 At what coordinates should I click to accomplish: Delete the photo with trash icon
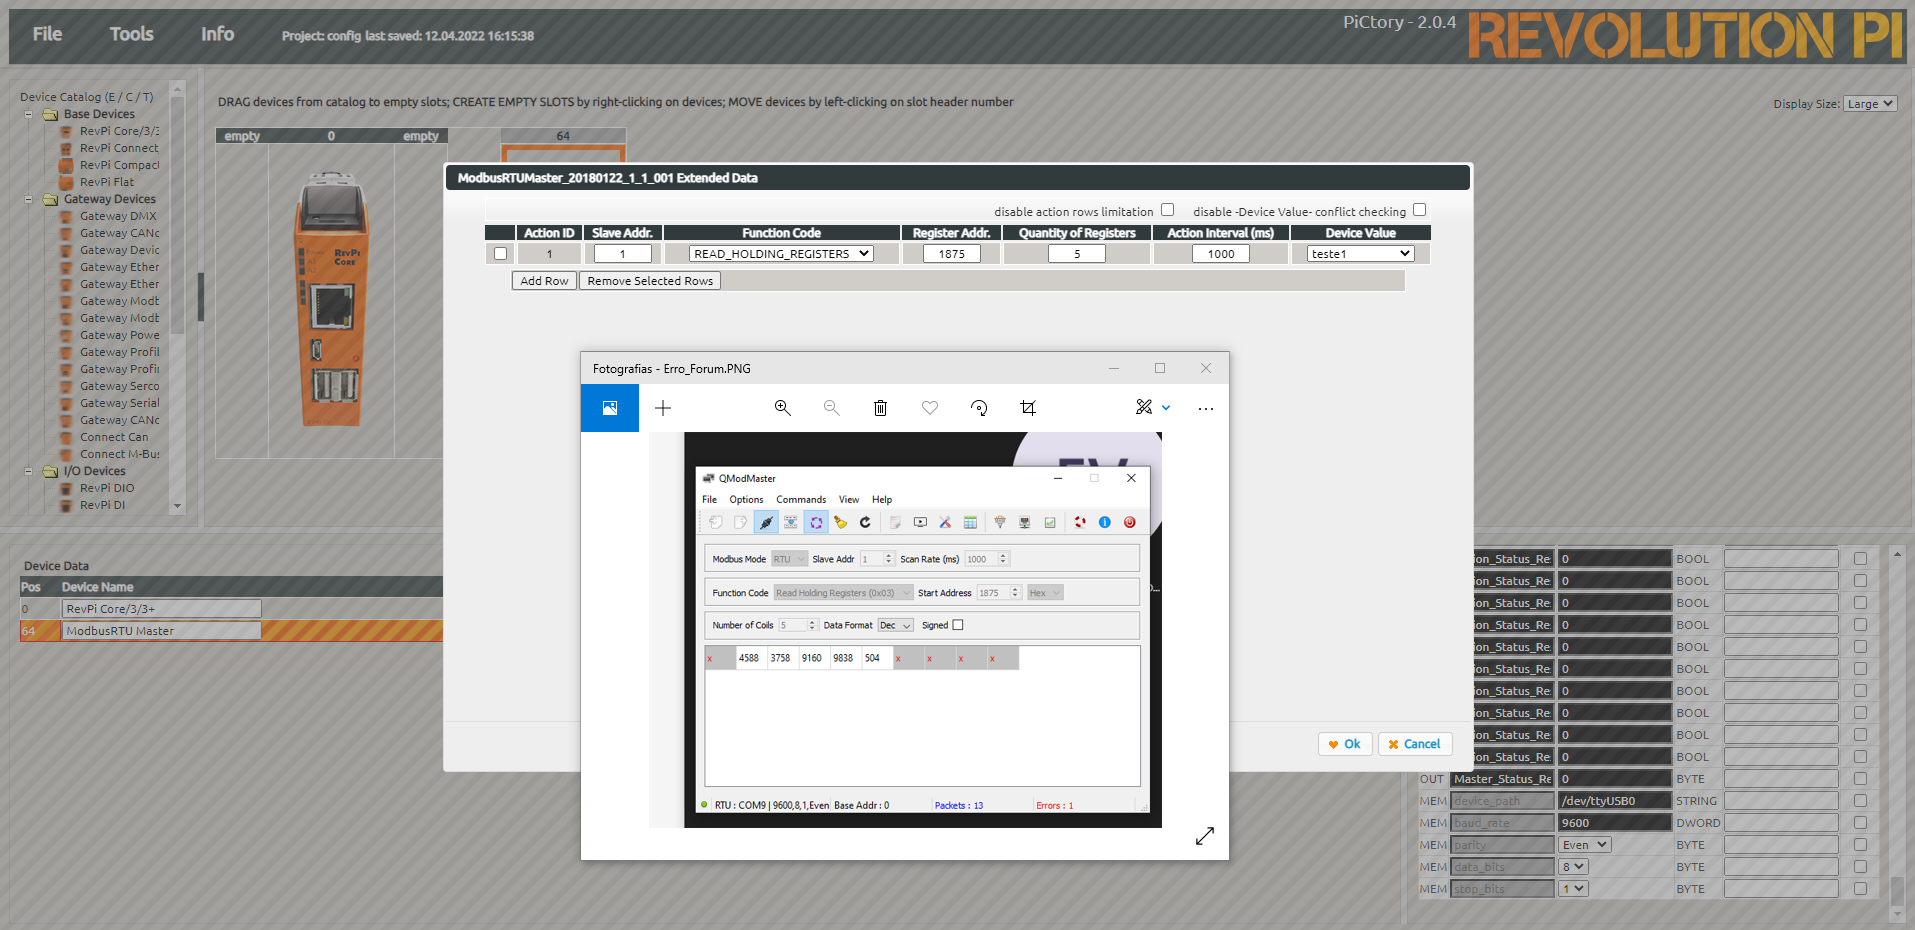point(880,408)
